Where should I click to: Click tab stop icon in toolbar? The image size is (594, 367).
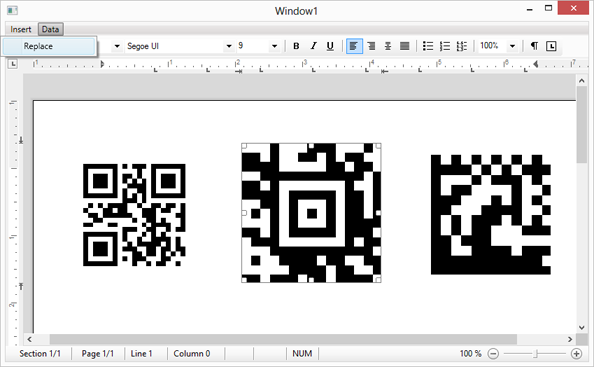tap(551, 46)
